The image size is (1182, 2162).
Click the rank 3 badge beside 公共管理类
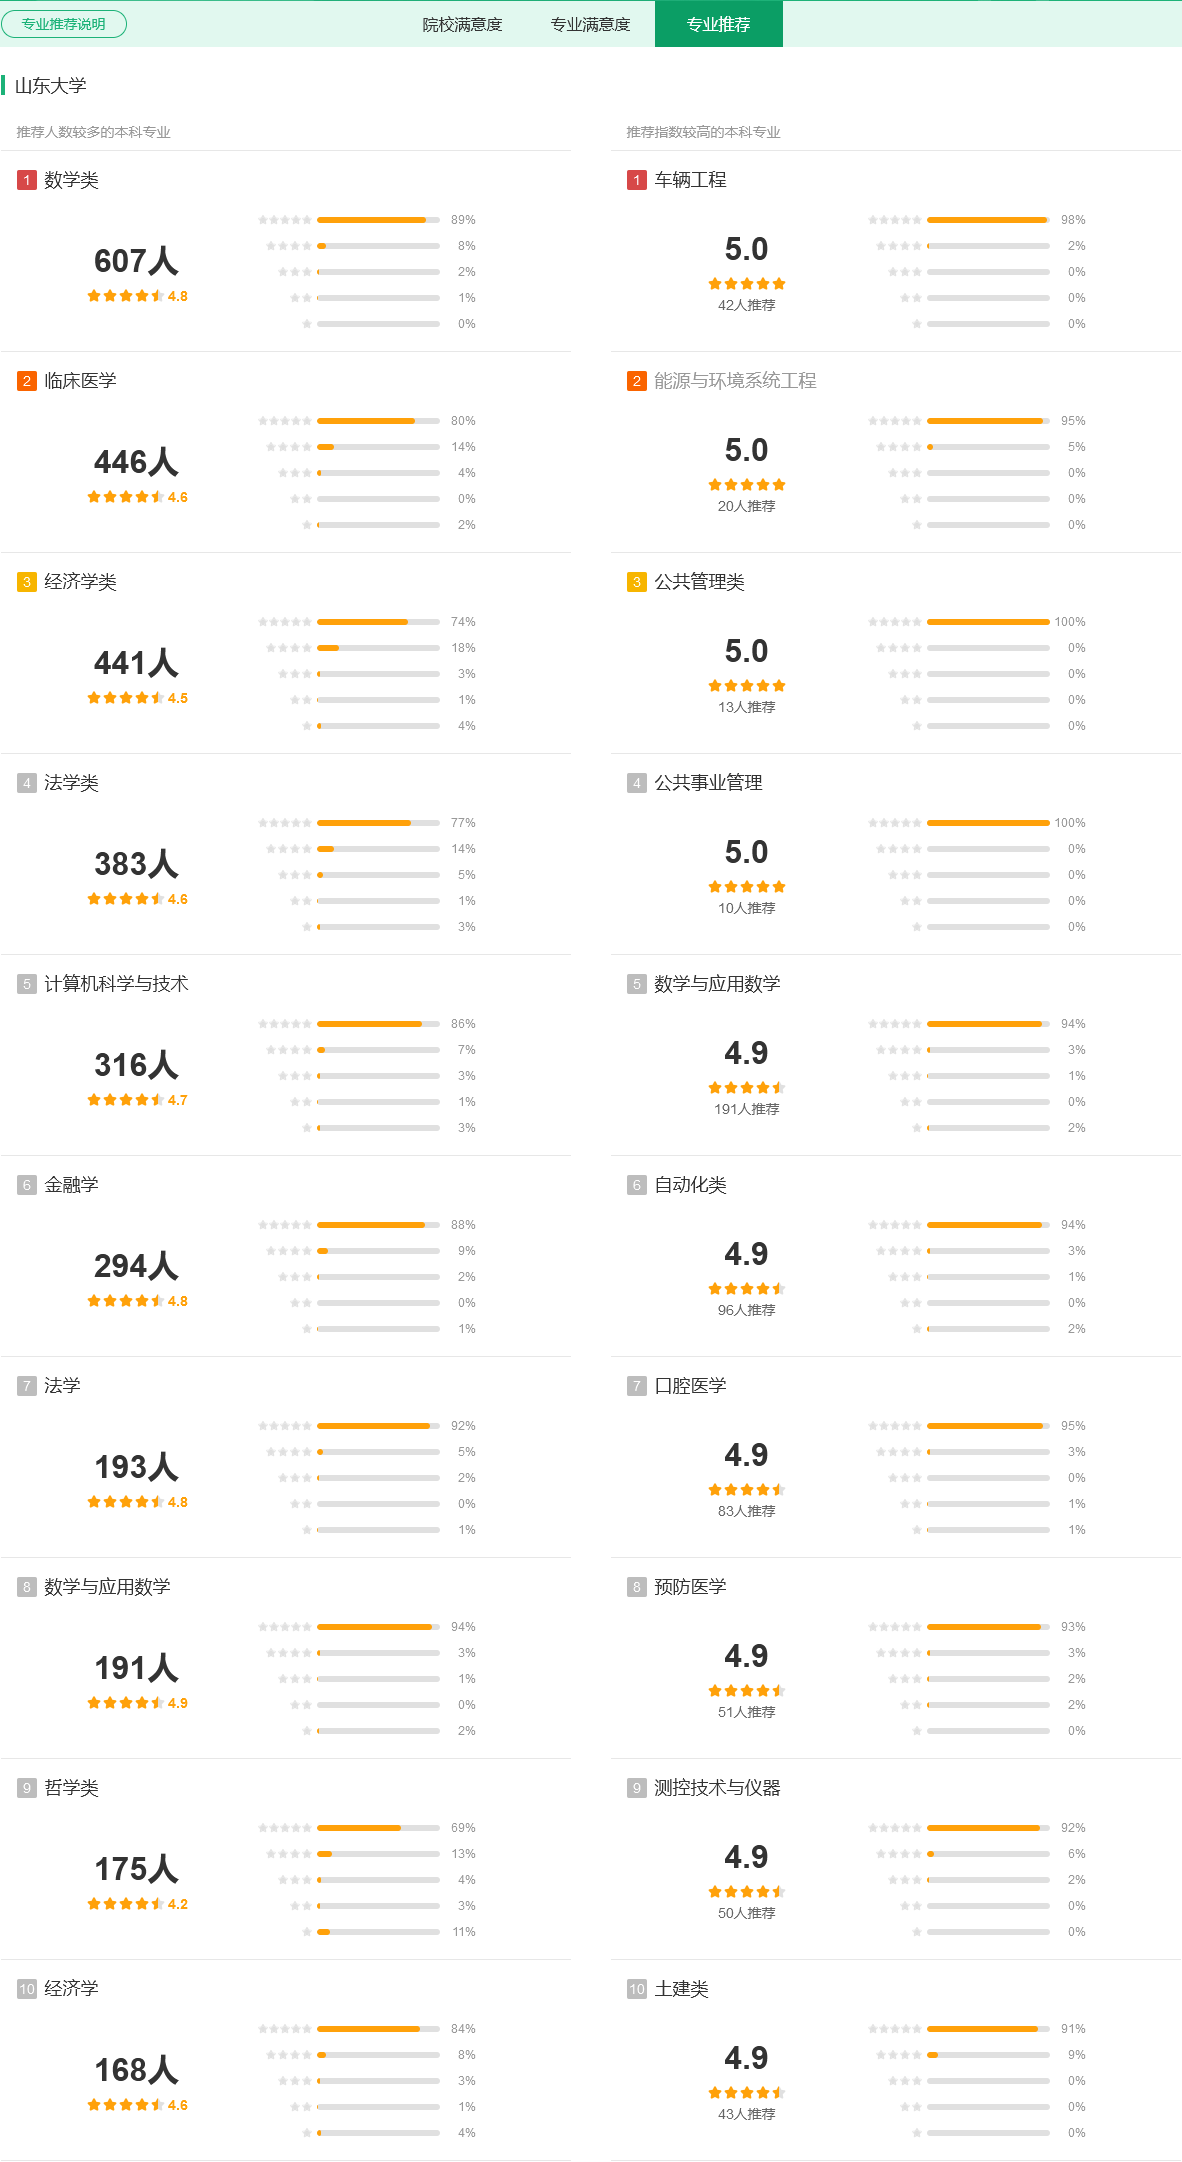click(637, 582)
